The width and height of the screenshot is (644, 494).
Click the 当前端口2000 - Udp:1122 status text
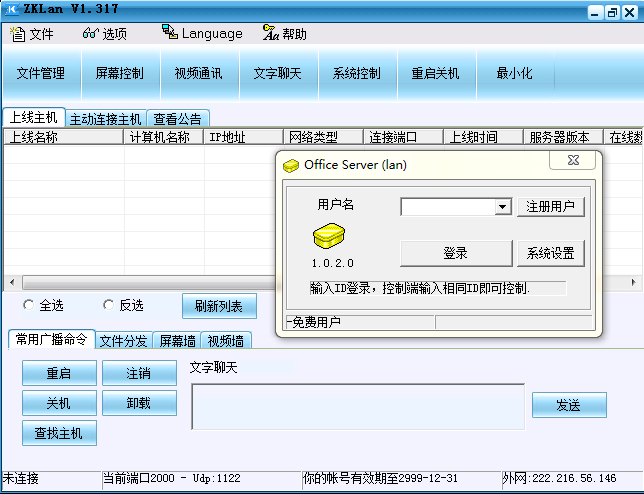point(172,478)
